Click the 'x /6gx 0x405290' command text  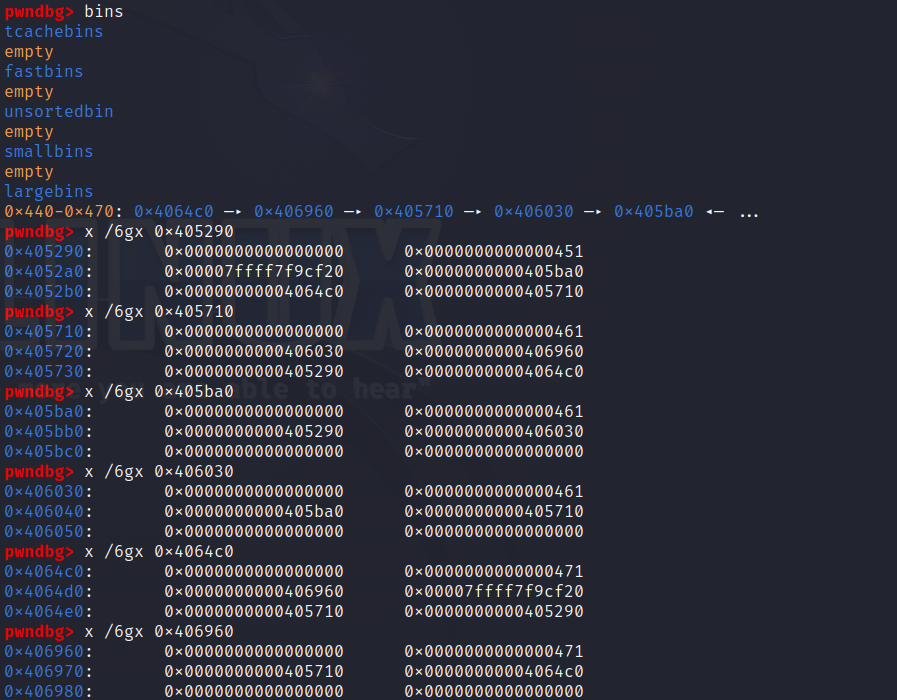[158, 231]
